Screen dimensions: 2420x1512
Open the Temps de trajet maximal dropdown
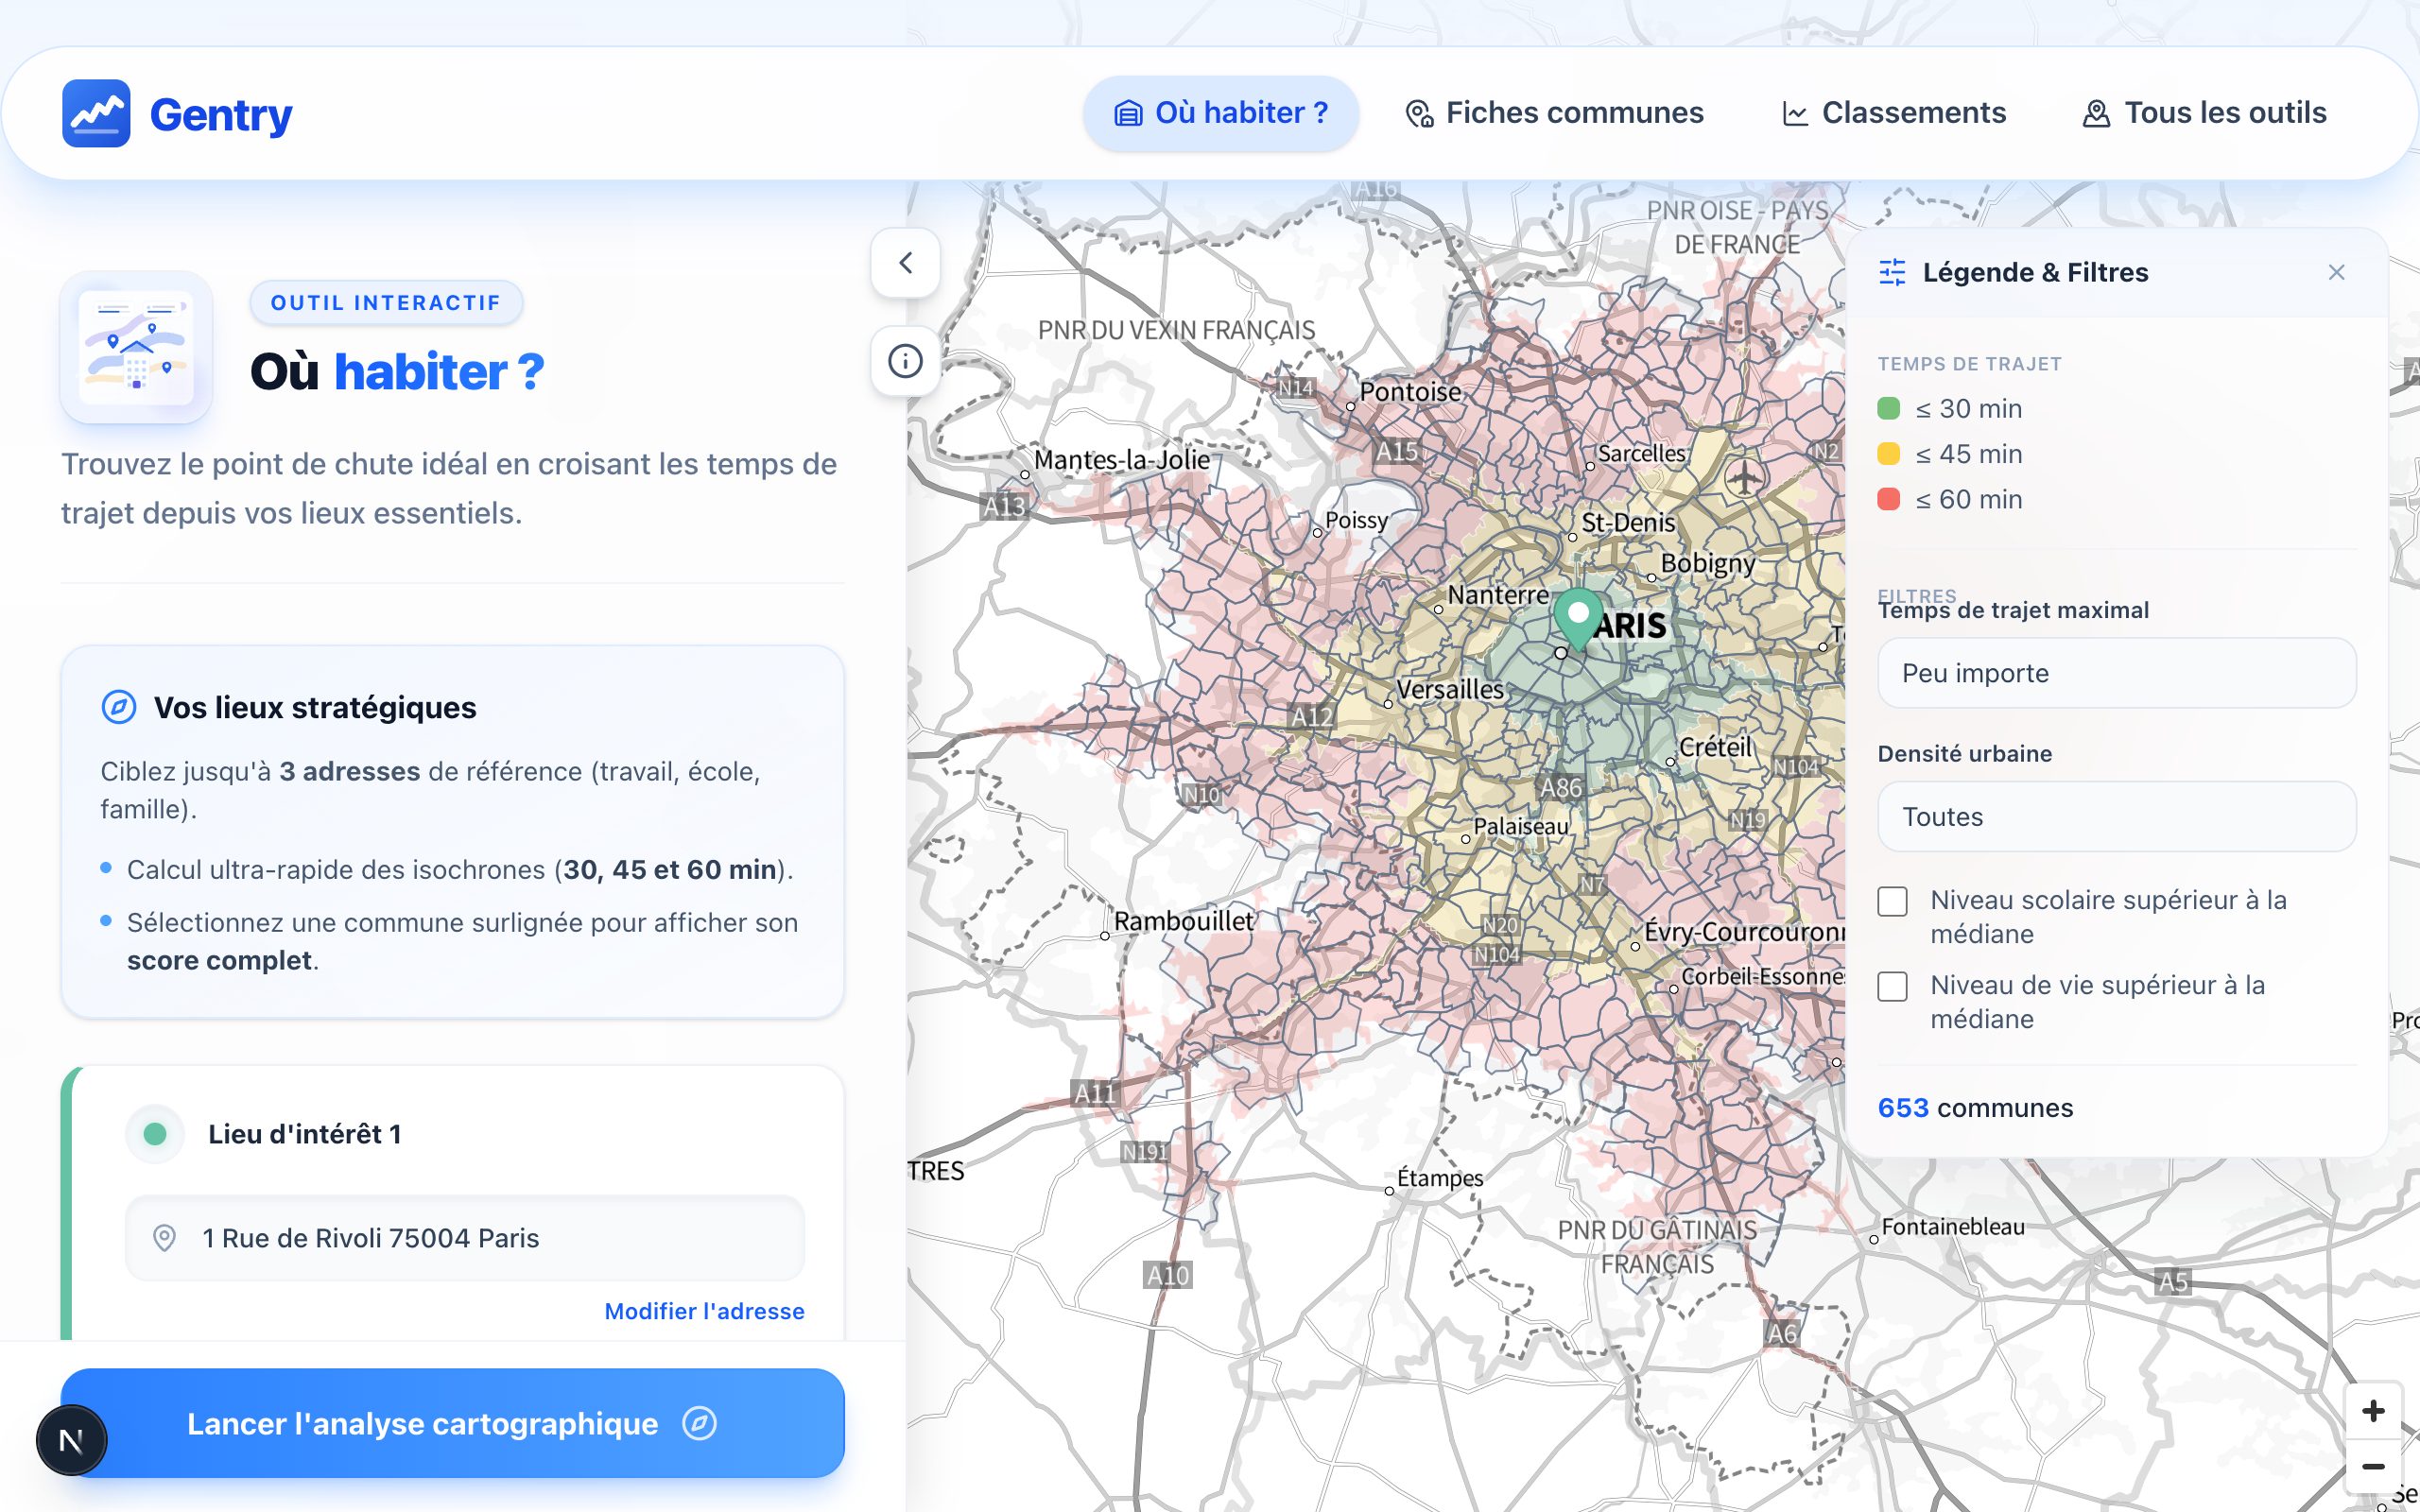(x=2116, y=673)
